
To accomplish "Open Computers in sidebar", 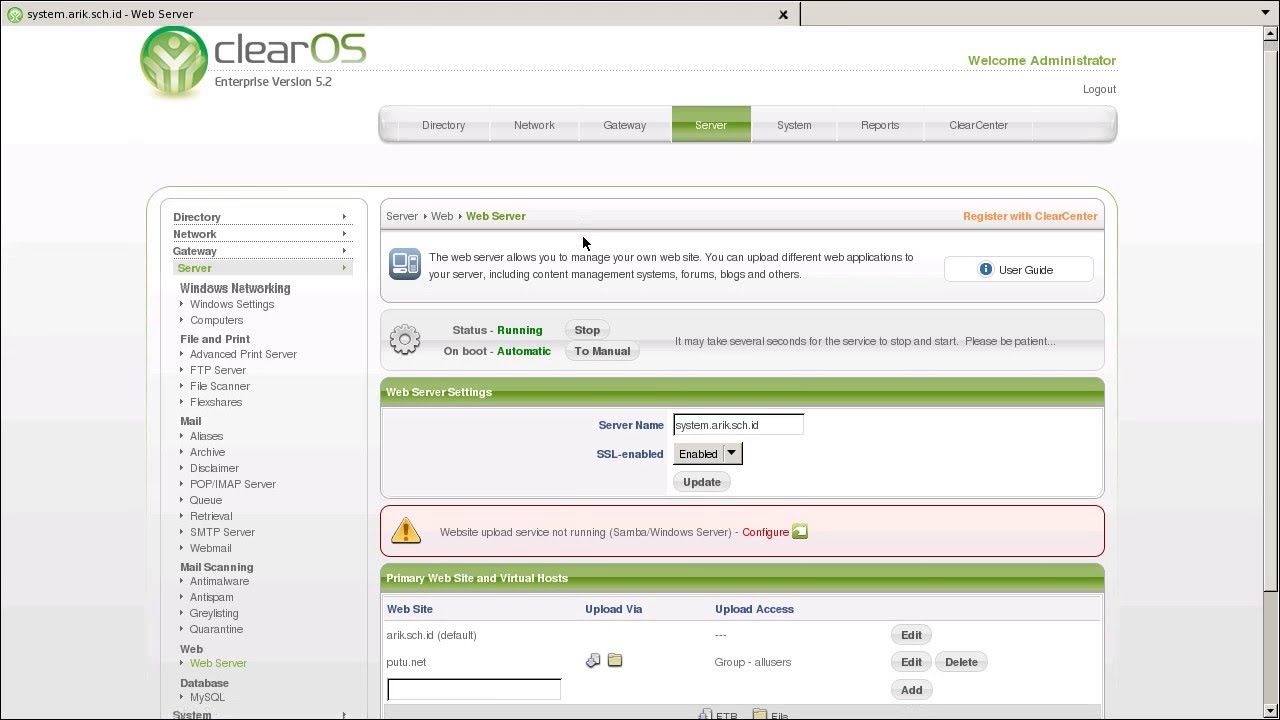I will 216,320.
